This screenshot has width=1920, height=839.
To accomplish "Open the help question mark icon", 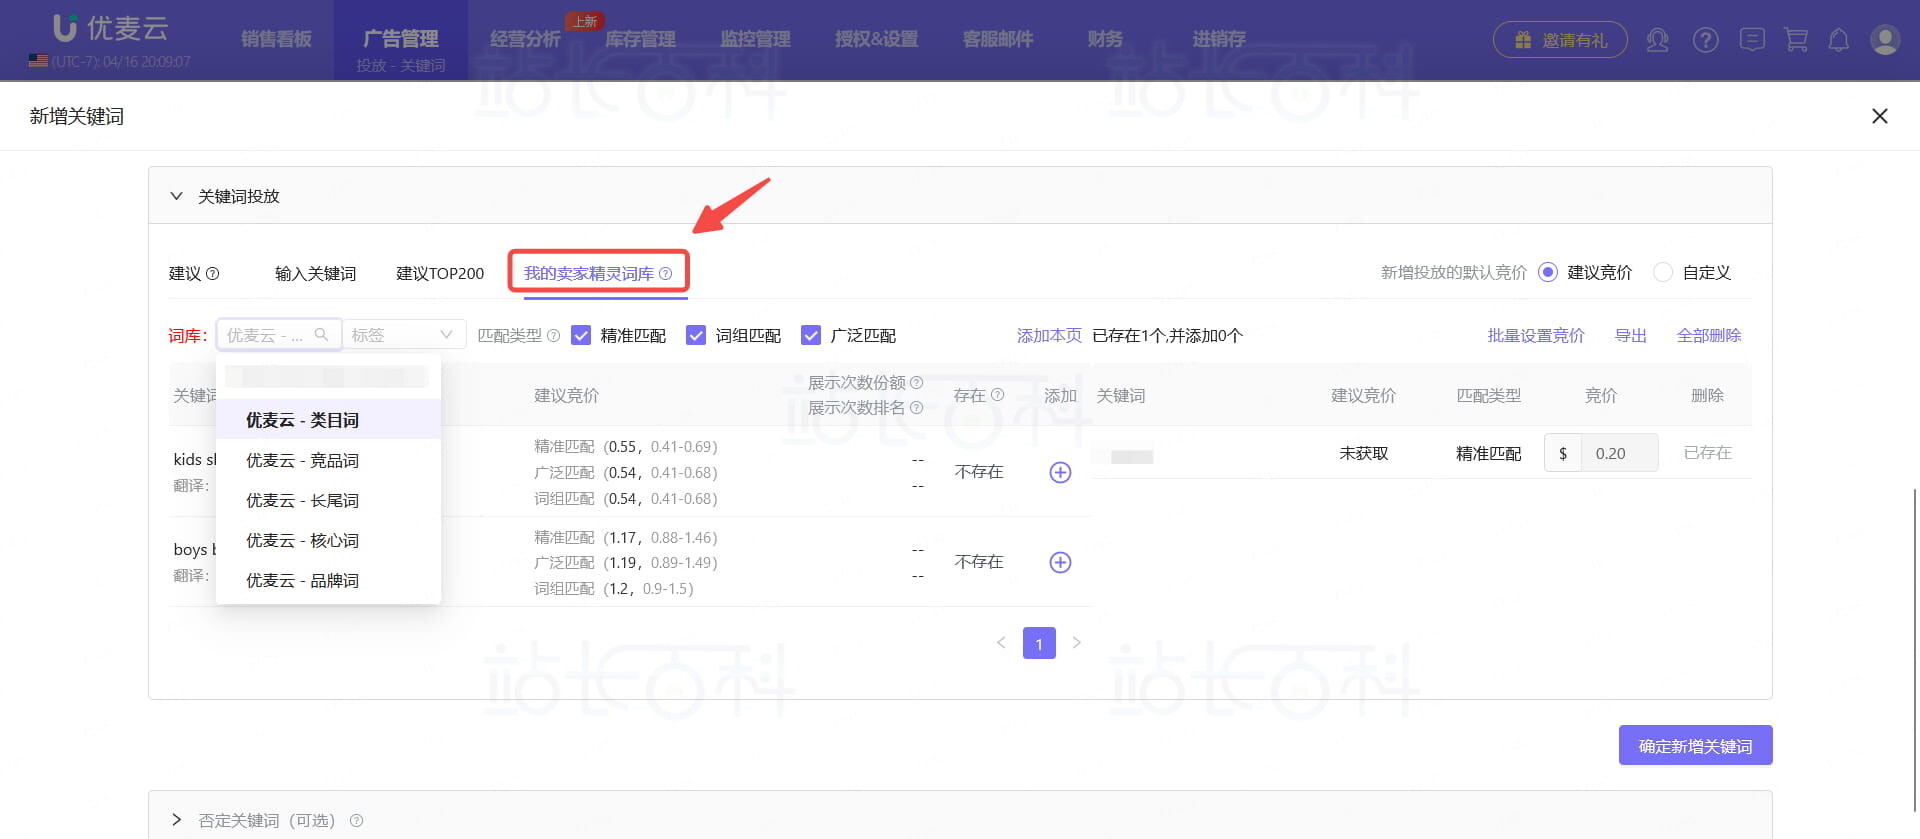I will [x=1705, y=40].
